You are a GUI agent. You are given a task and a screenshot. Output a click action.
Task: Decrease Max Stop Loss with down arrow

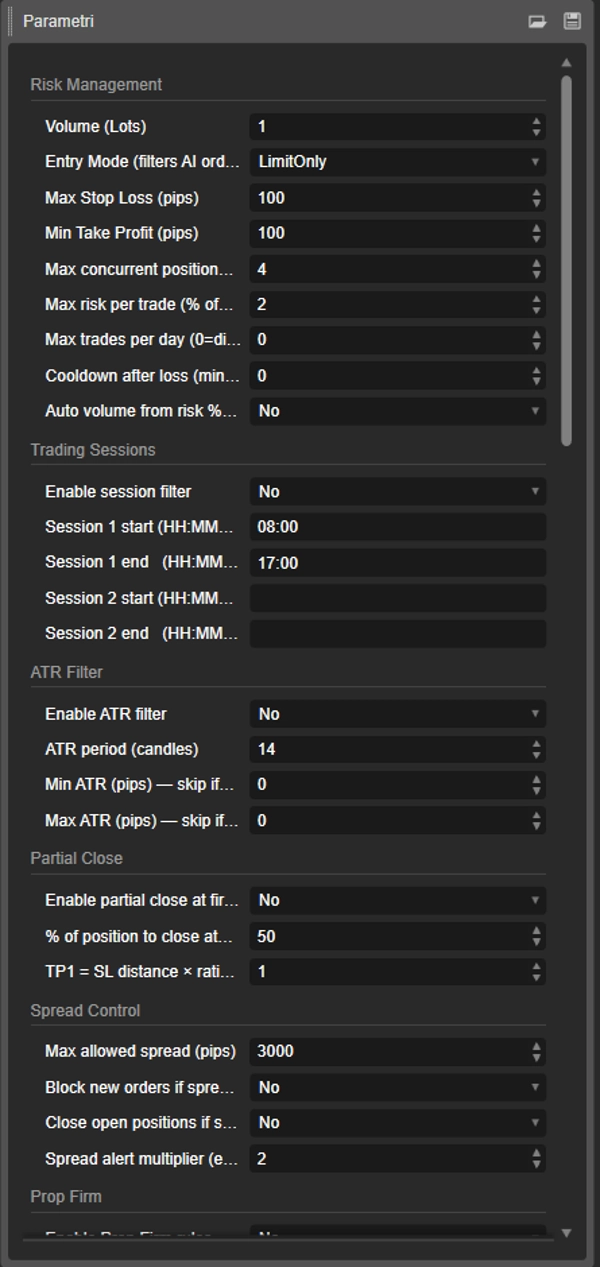point(537,203)
